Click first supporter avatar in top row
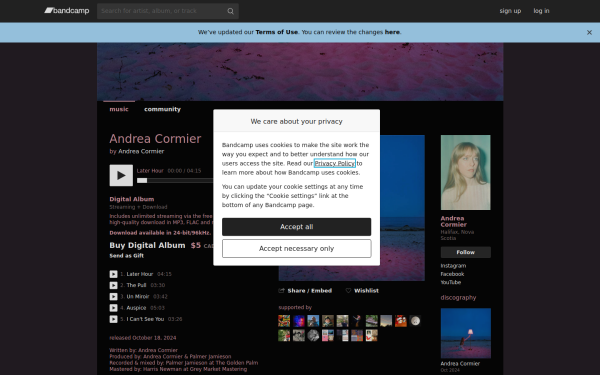The height and width of the screenshot is (375, 600). 284,321
